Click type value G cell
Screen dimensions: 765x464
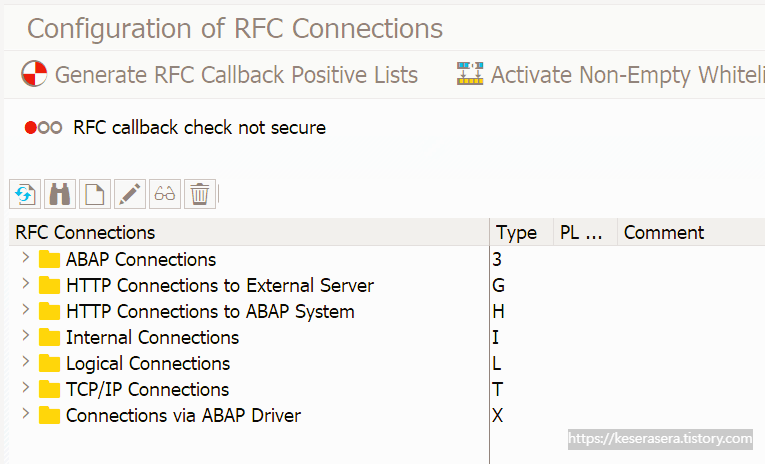coord(498,285)
